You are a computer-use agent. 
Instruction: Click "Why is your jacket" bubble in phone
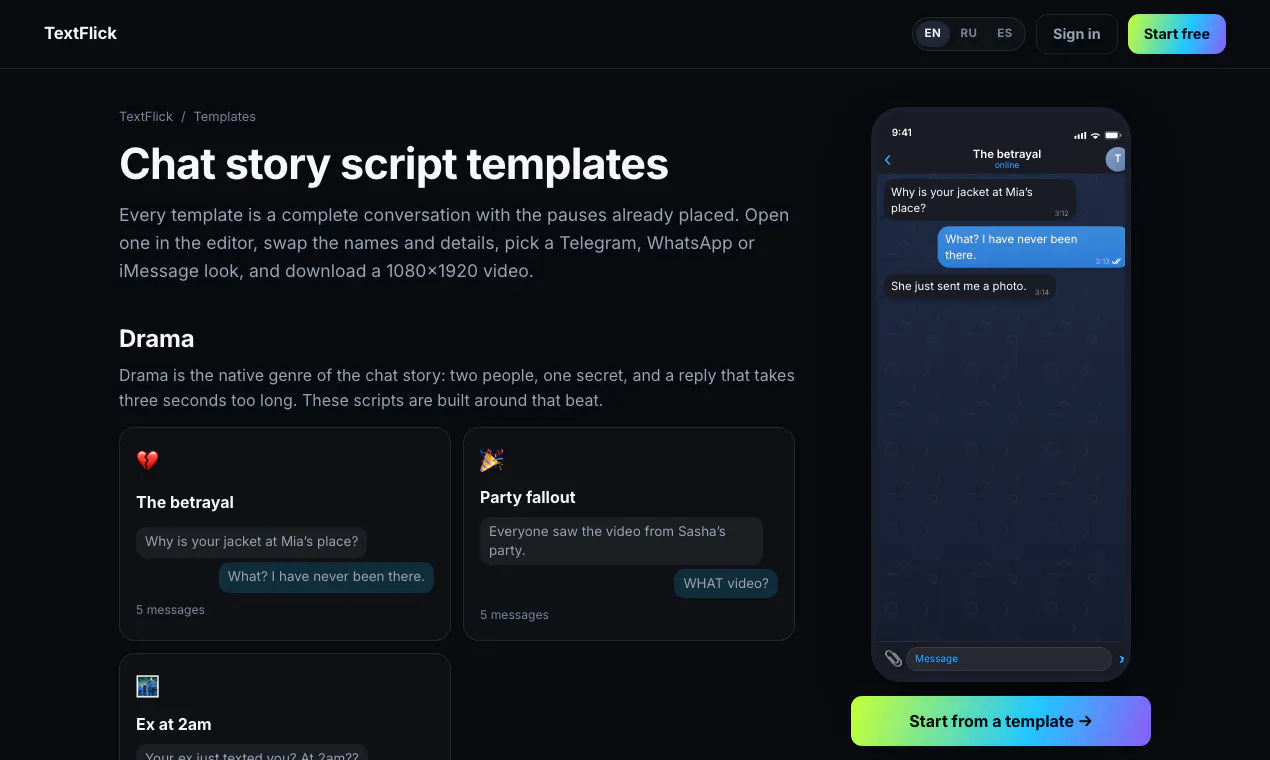coord(979,200)
